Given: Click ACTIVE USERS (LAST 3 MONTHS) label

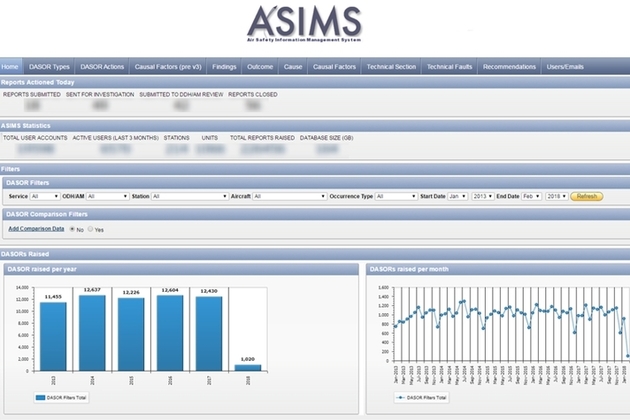Looking at the screenshot, I should (116, 138).
